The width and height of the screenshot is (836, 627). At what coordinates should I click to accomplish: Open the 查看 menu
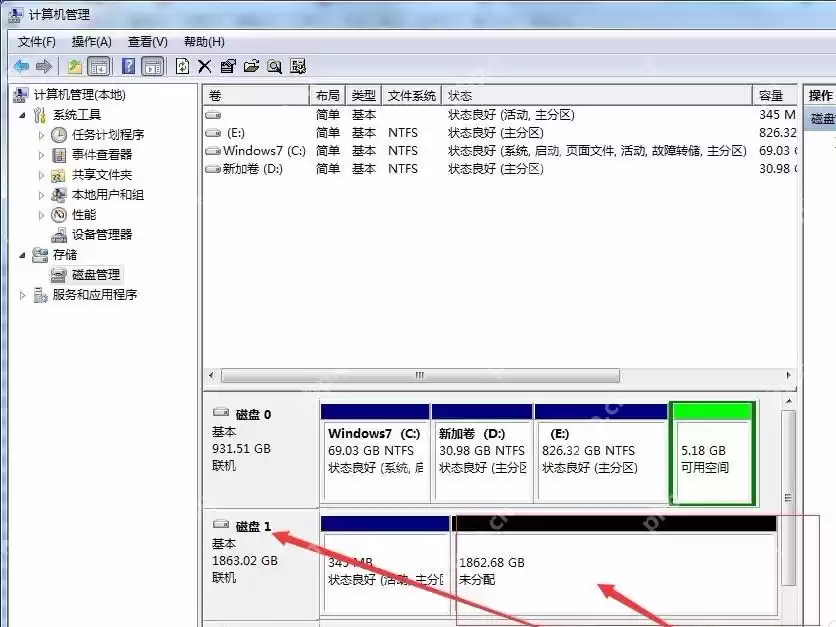[x=145, y=41]
